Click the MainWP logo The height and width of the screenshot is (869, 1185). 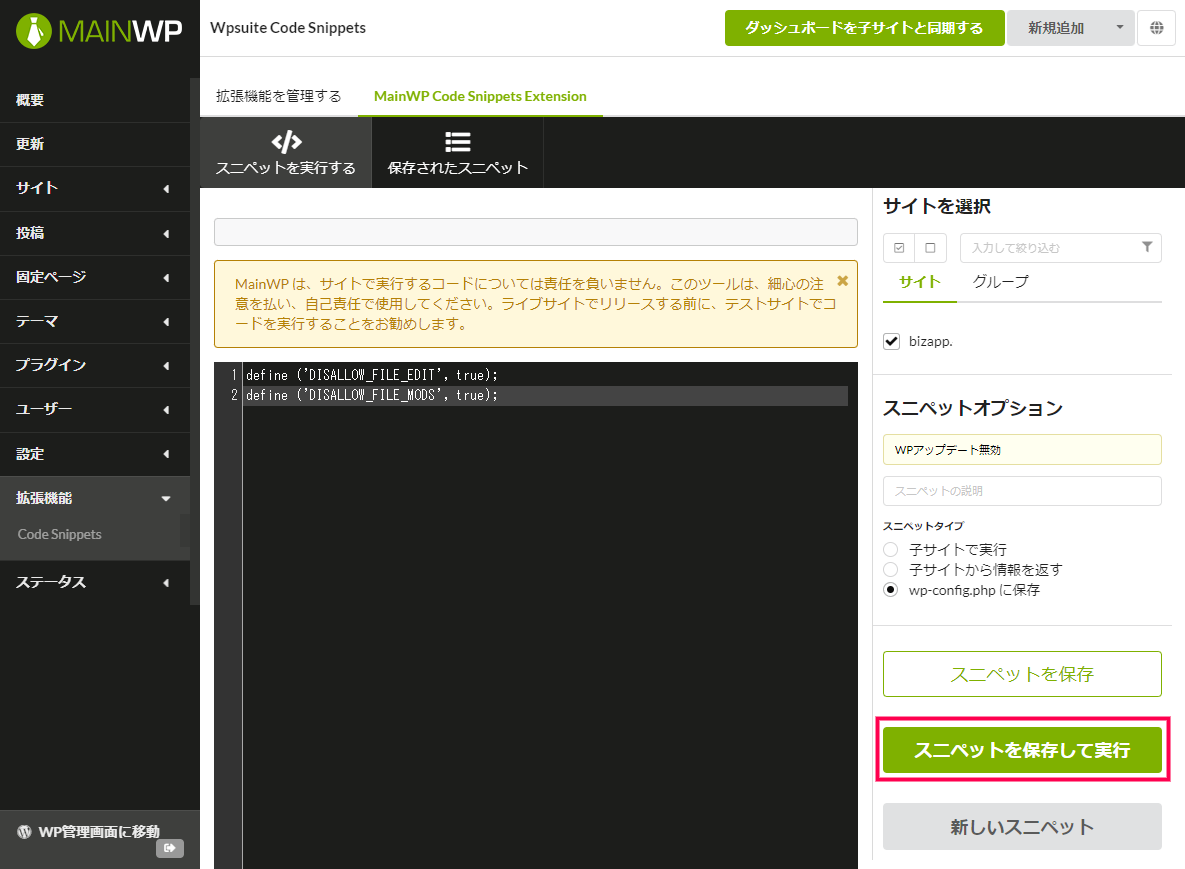tap(99, 31)
